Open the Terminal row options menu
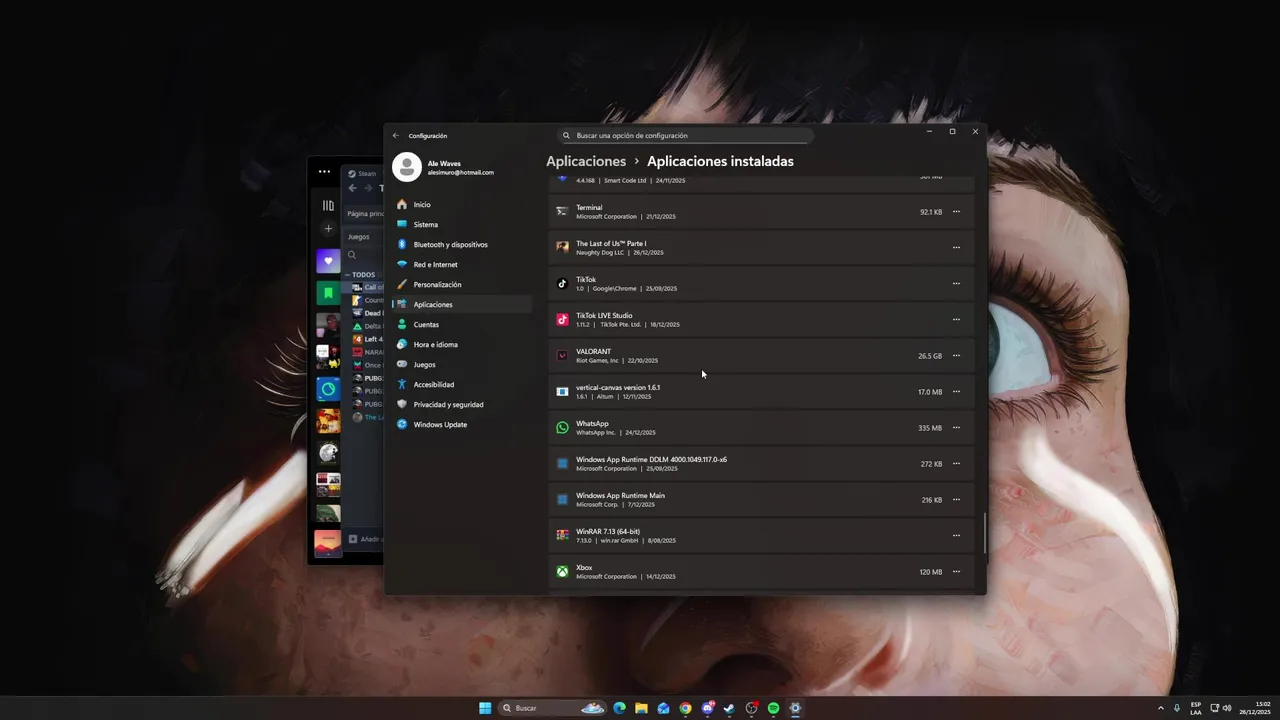The image size is (1280, 720). coord(956,212)
